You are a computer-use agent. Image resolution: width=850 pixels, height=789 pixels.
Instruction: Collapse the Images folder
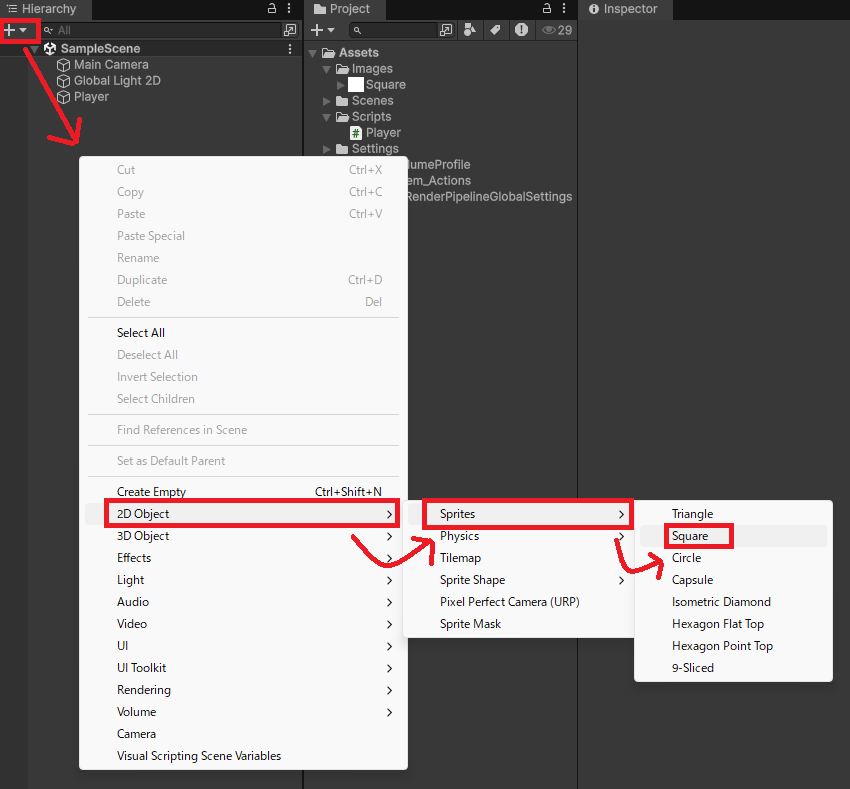pos(327,69)
